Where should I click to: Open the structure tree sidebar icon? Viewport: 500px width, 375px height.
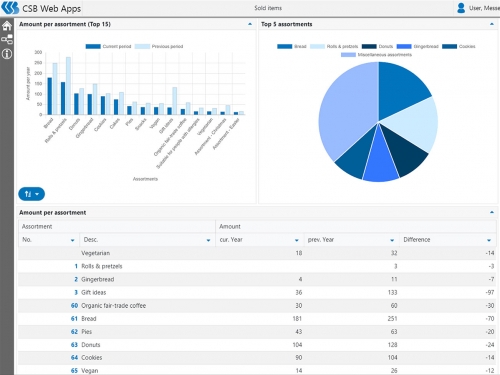[x=7, y=39]
